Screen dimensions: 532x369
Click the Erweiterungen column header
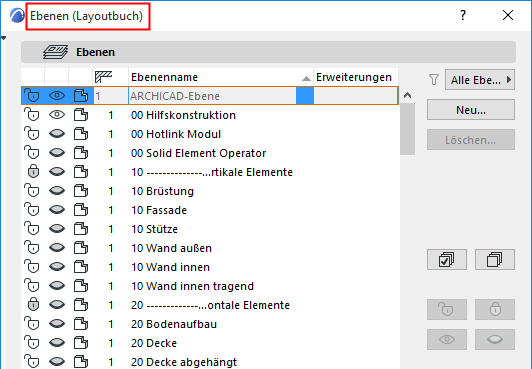click(x=355, y=77)
